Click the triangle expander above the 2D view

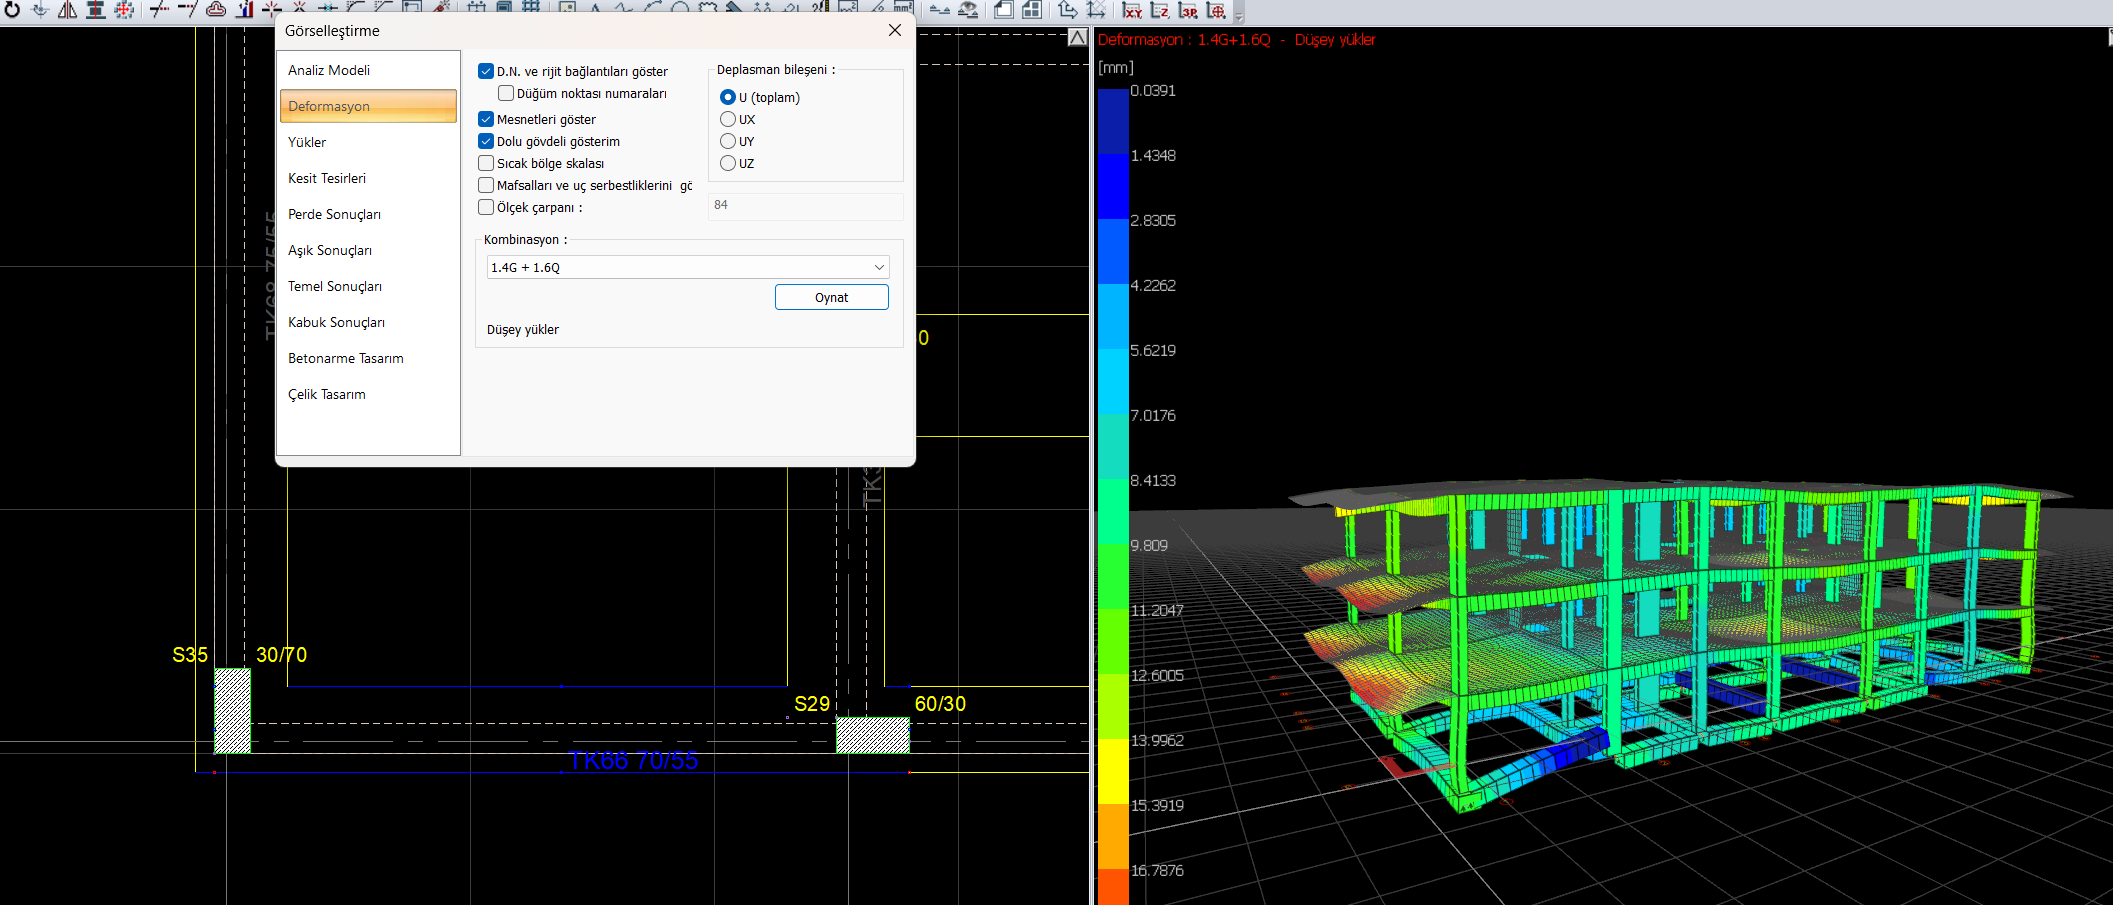pos(1077,38)
